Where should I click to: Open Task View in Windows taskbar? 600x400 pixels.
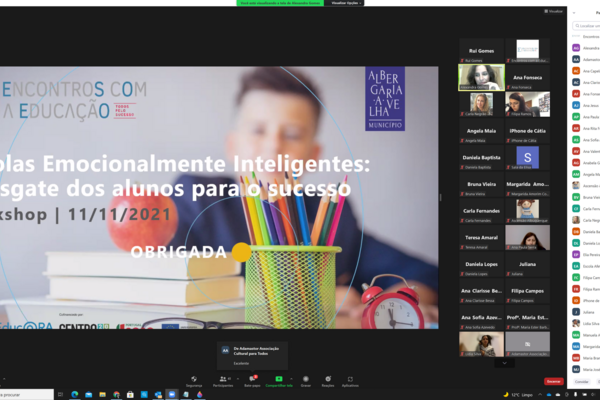tap(60, 394)
